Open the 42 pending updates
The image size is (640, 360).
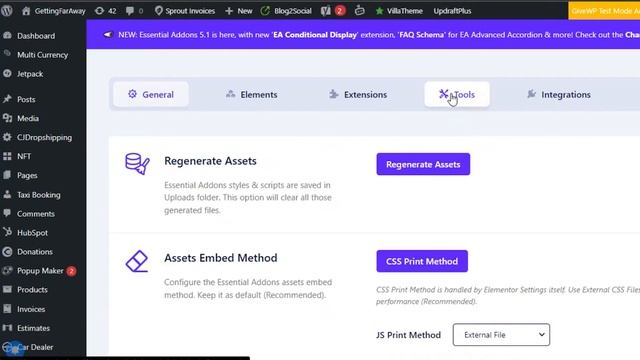click(x=105, y=11)
